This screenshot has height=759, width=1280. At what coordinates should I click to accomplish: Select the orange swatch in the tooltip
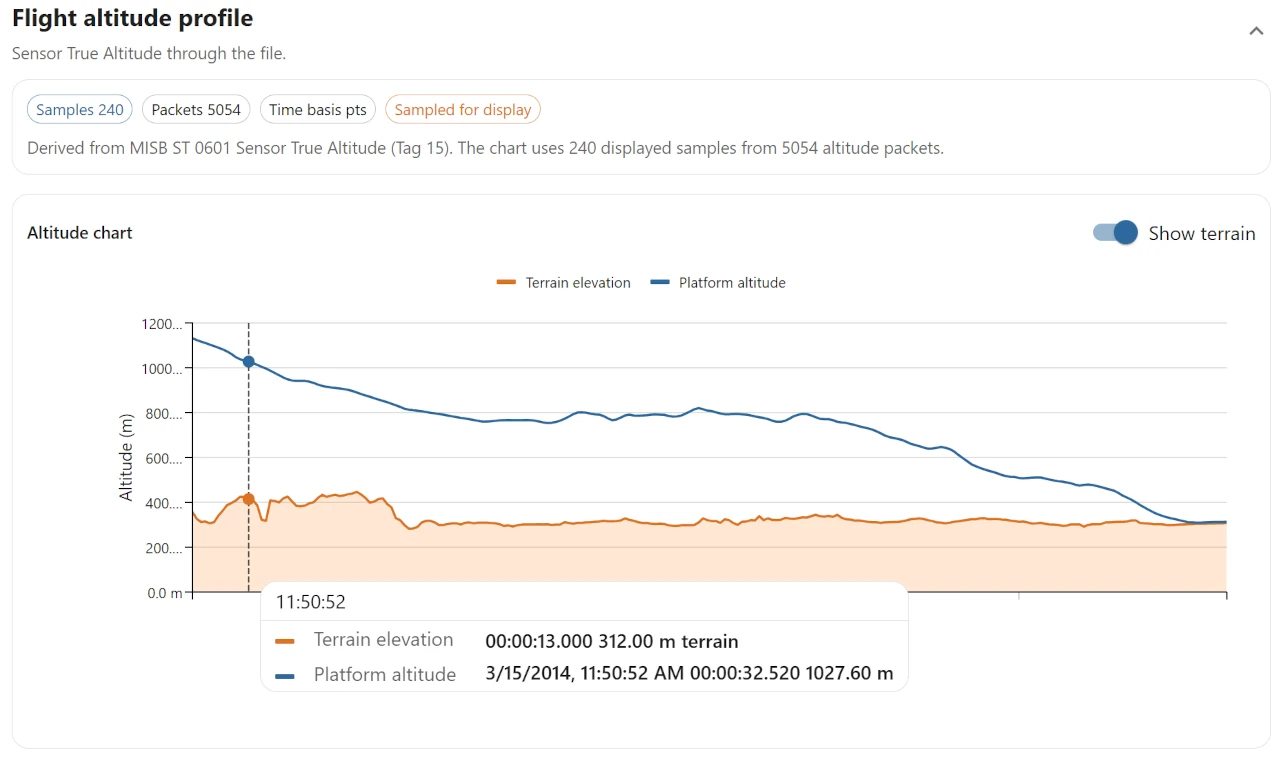coord(284,639)
